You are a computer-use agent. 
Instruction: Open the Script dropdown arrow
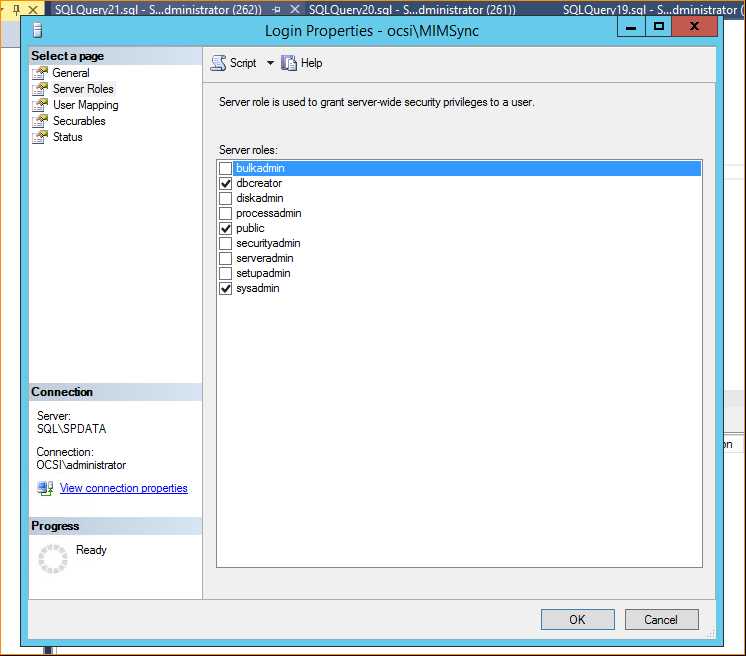click(x=270, y=63)
